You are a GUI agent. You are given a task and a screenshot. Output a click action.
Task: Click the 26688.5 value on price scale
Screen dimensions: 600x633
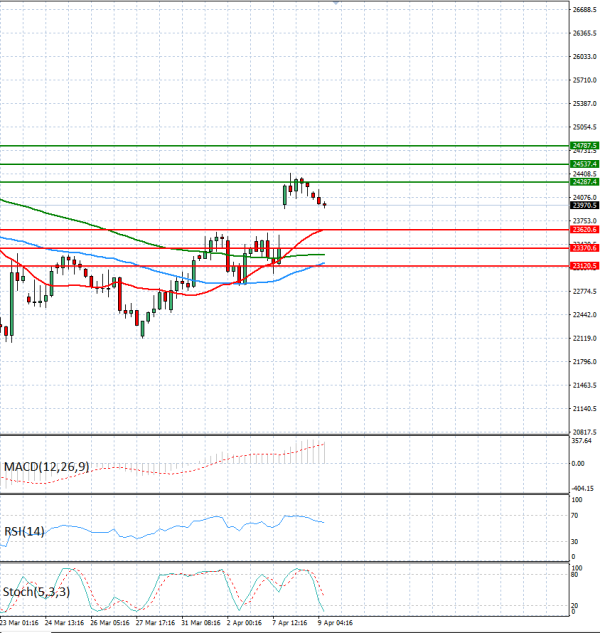point(584,10)
